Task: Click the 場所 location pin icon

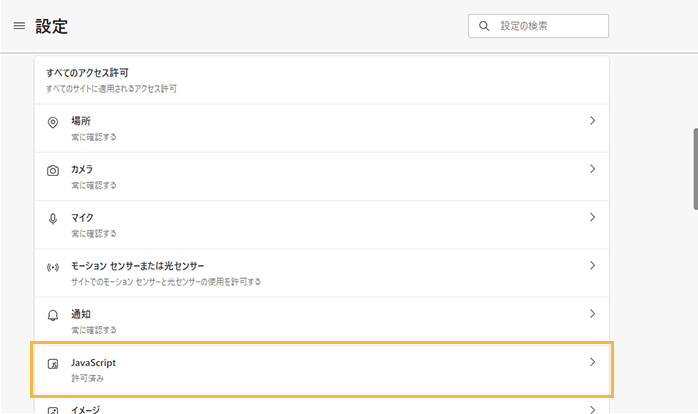Action: [53, 122]
